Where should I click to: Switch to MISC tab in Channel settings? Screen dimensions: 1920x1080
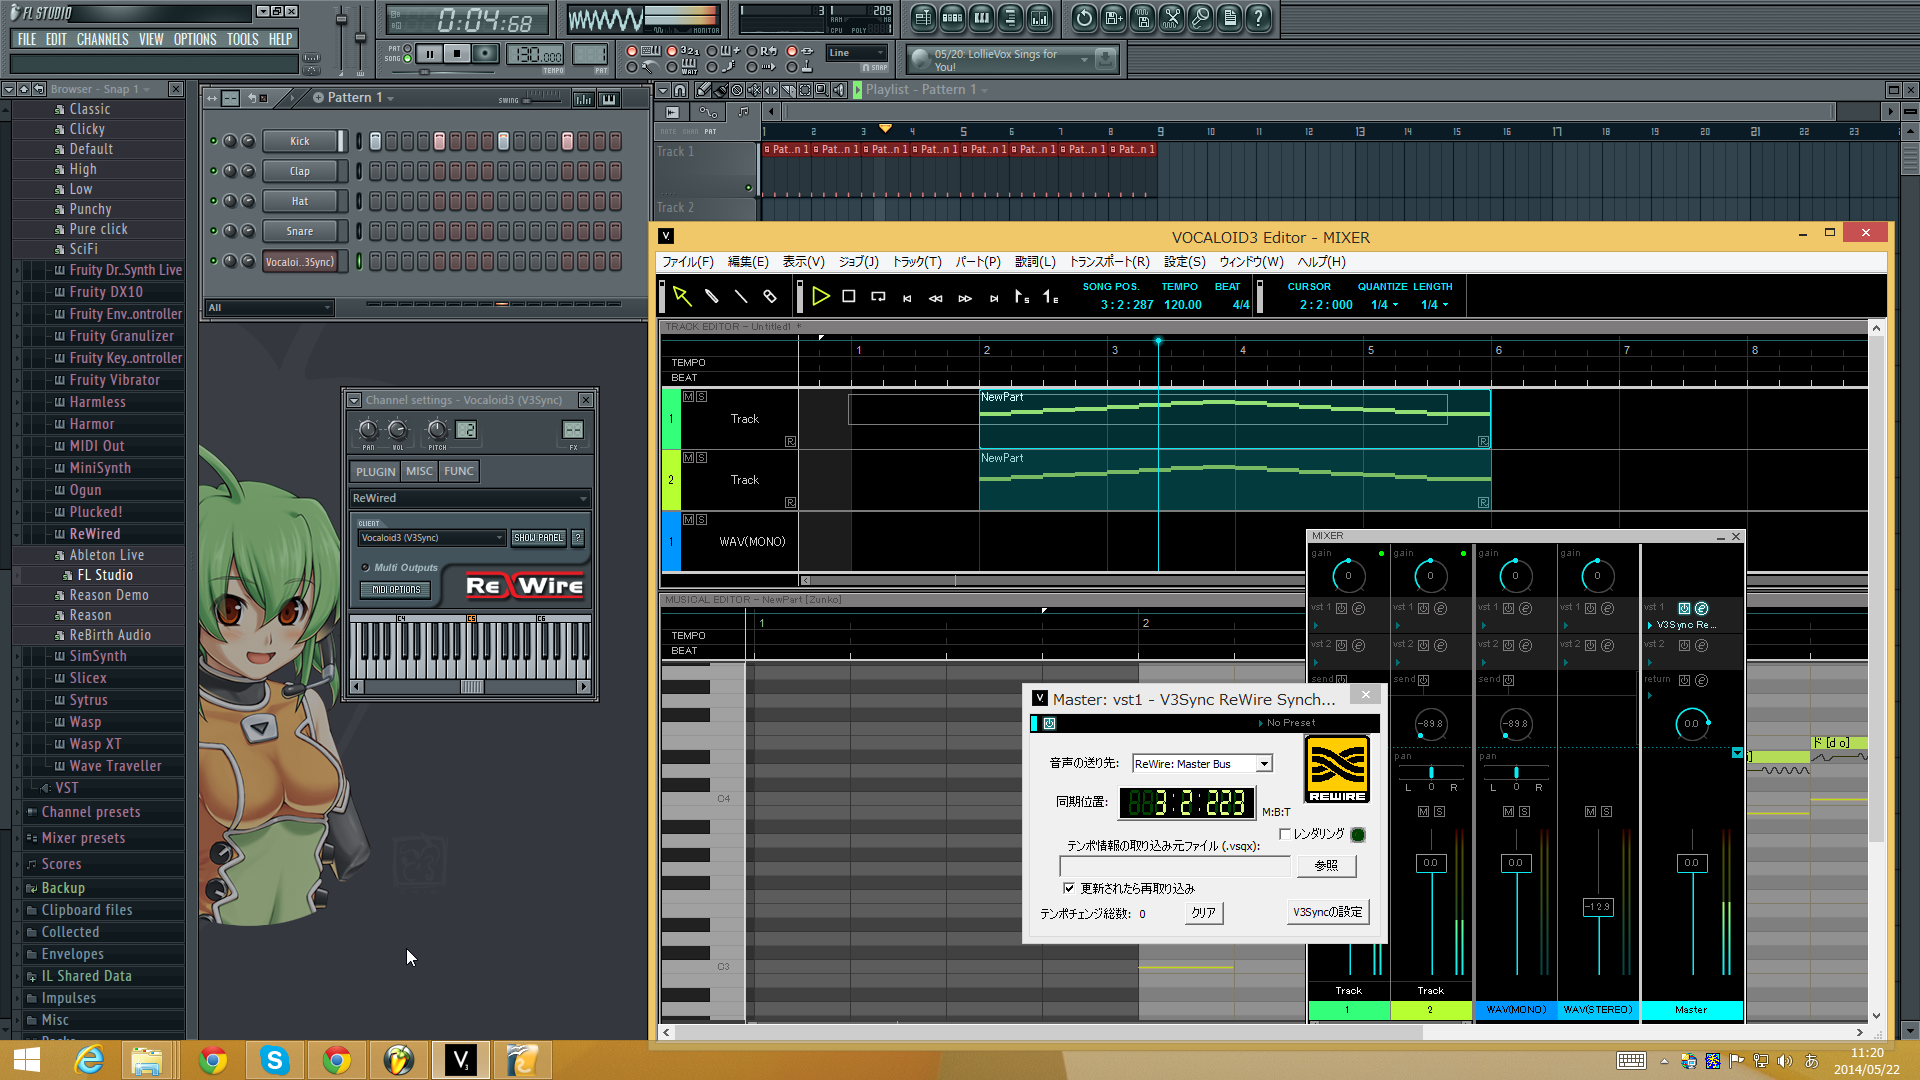(x=419, y=471)
